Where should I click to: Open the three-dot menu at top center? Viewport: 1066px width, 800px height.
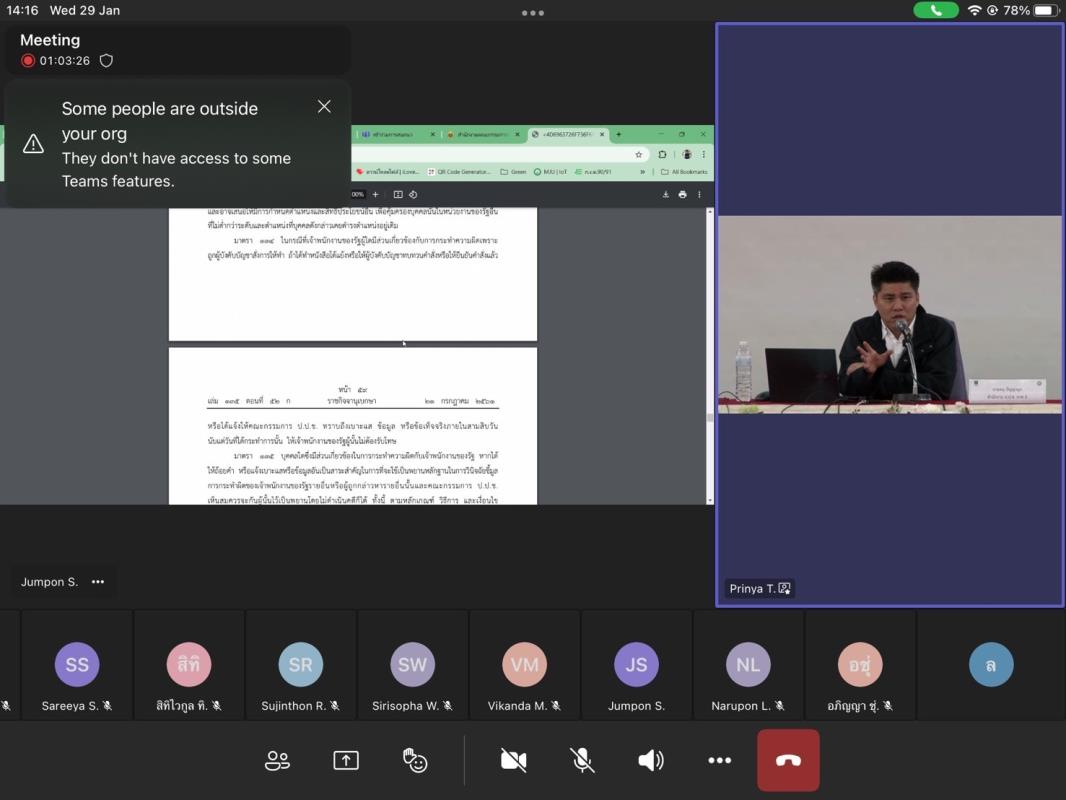pyautogui.click(x=532, y=13)
